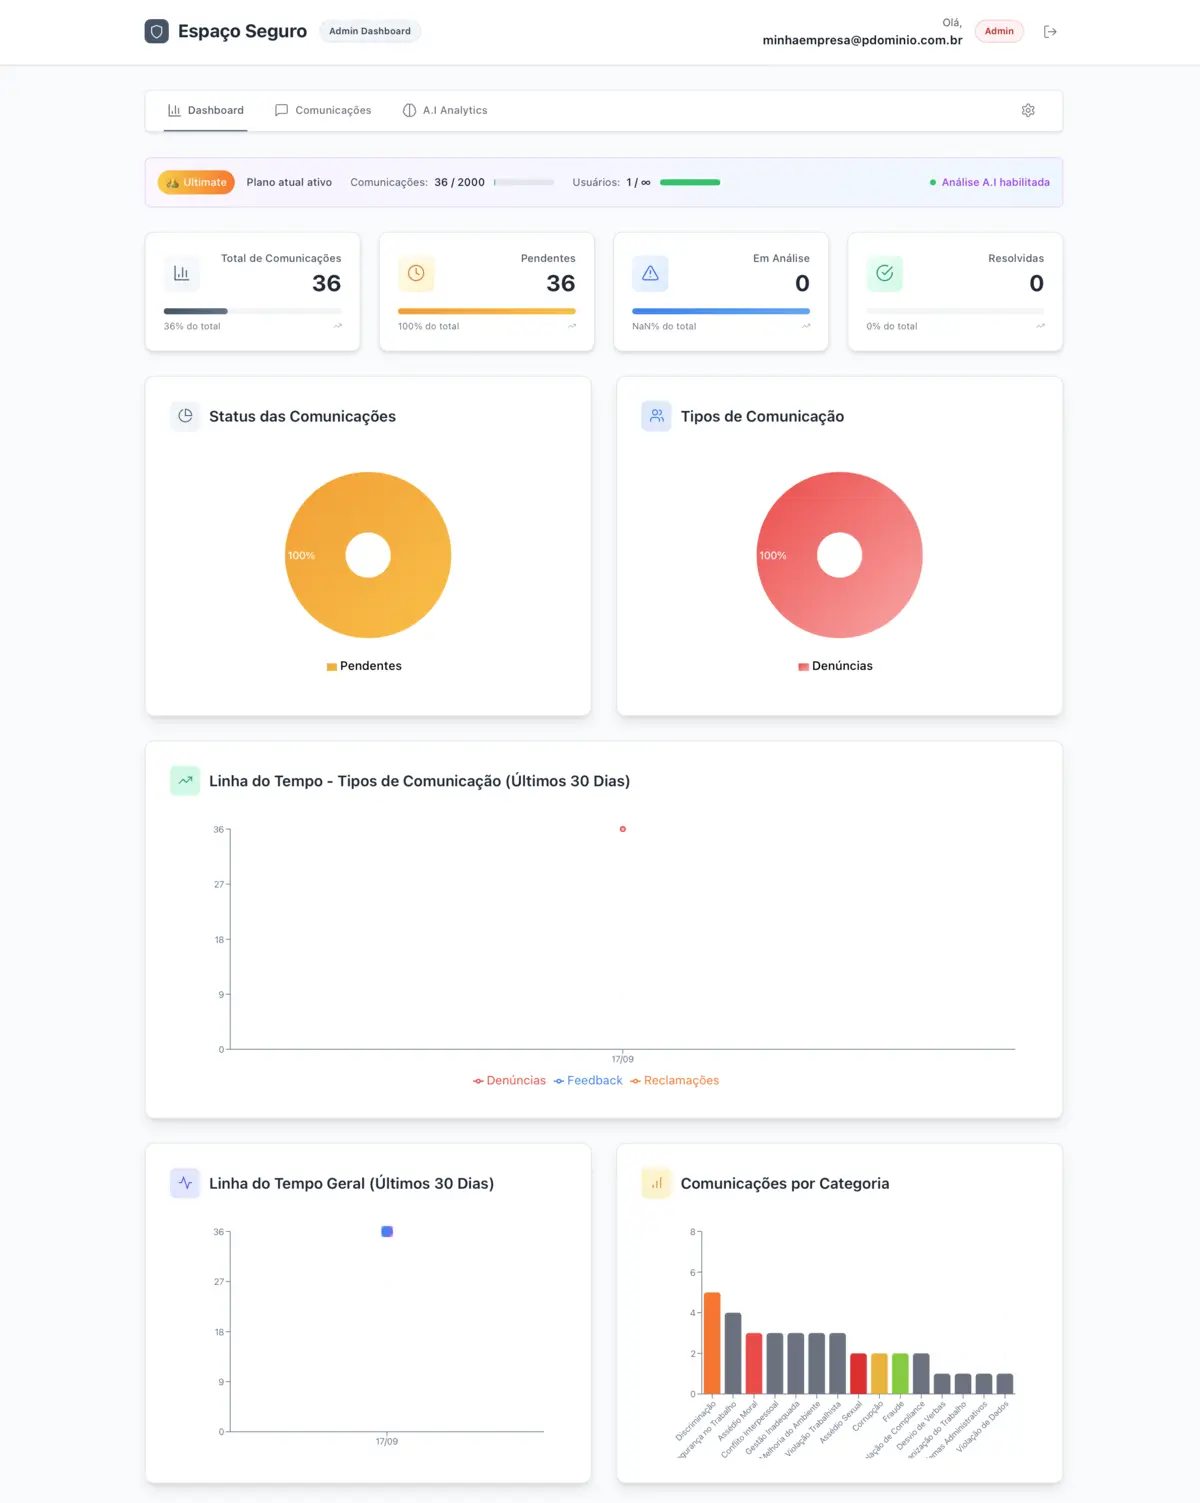The height and width of the screenshot is (1503, 1200).
Task: Open settings via the gear icon
Action: [1027, 110]
